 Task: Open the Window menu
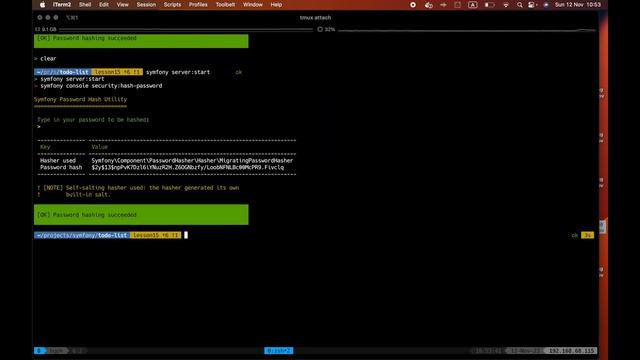pyautogui.click(x=253, y=5)
